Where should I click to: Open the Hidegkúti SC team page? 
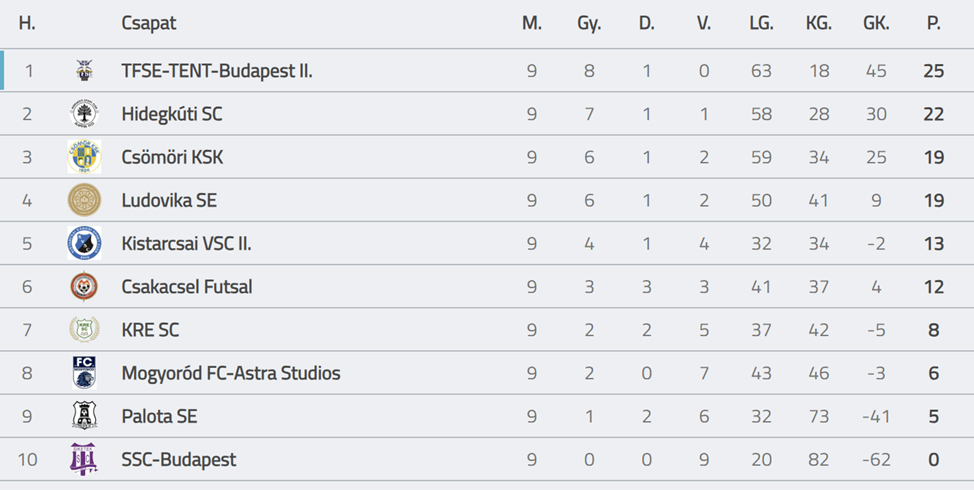[172, 114]
